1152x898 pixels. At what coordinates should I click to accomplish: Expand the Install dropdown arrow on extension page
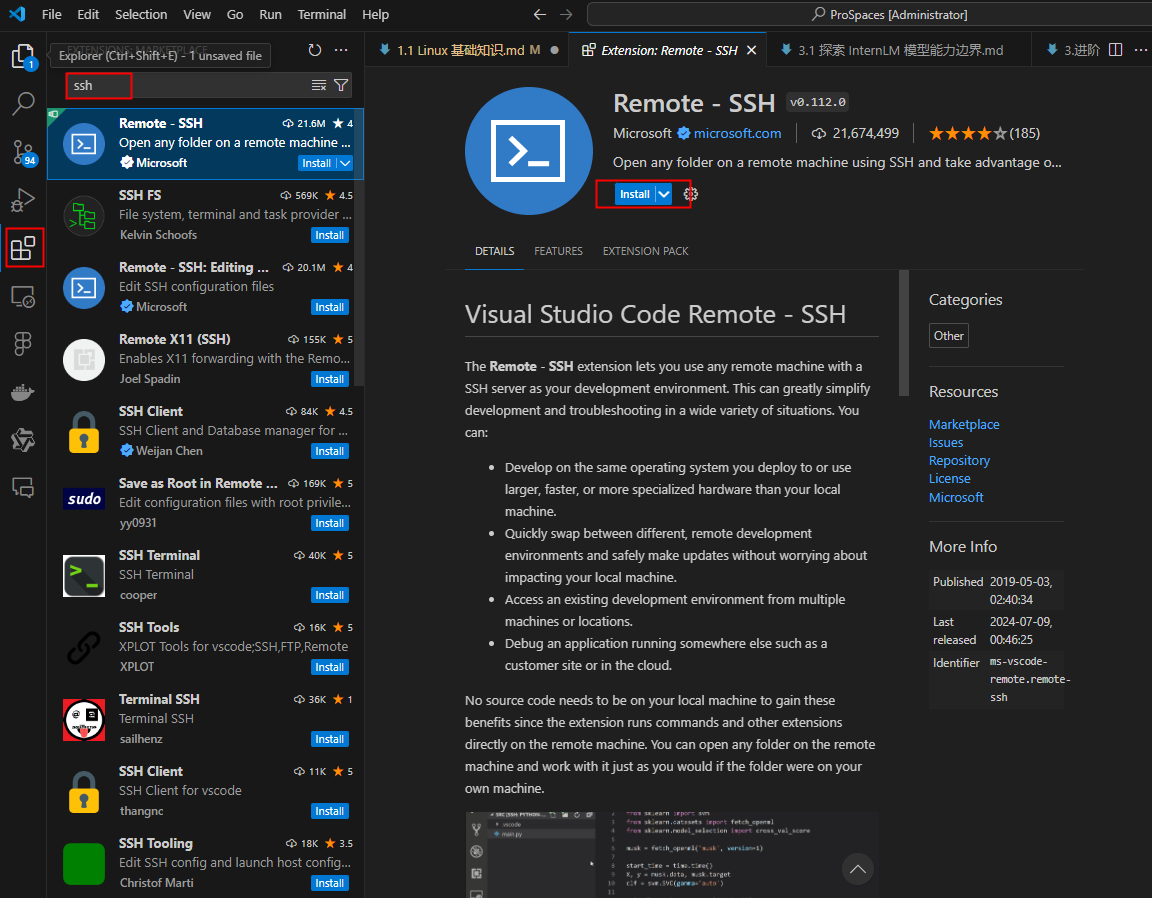pyautogui.click(x=664, y=194)
